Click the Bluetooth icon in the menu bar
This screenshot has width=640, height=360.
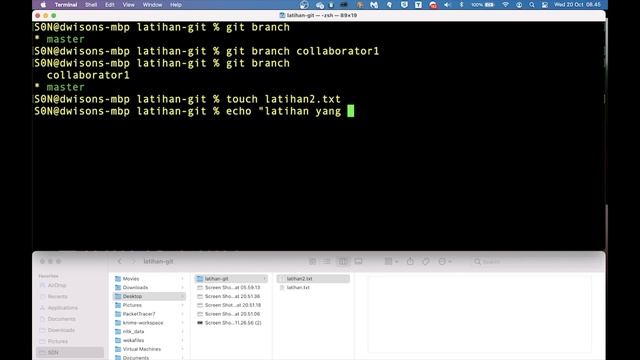click(x=462, y=5)
